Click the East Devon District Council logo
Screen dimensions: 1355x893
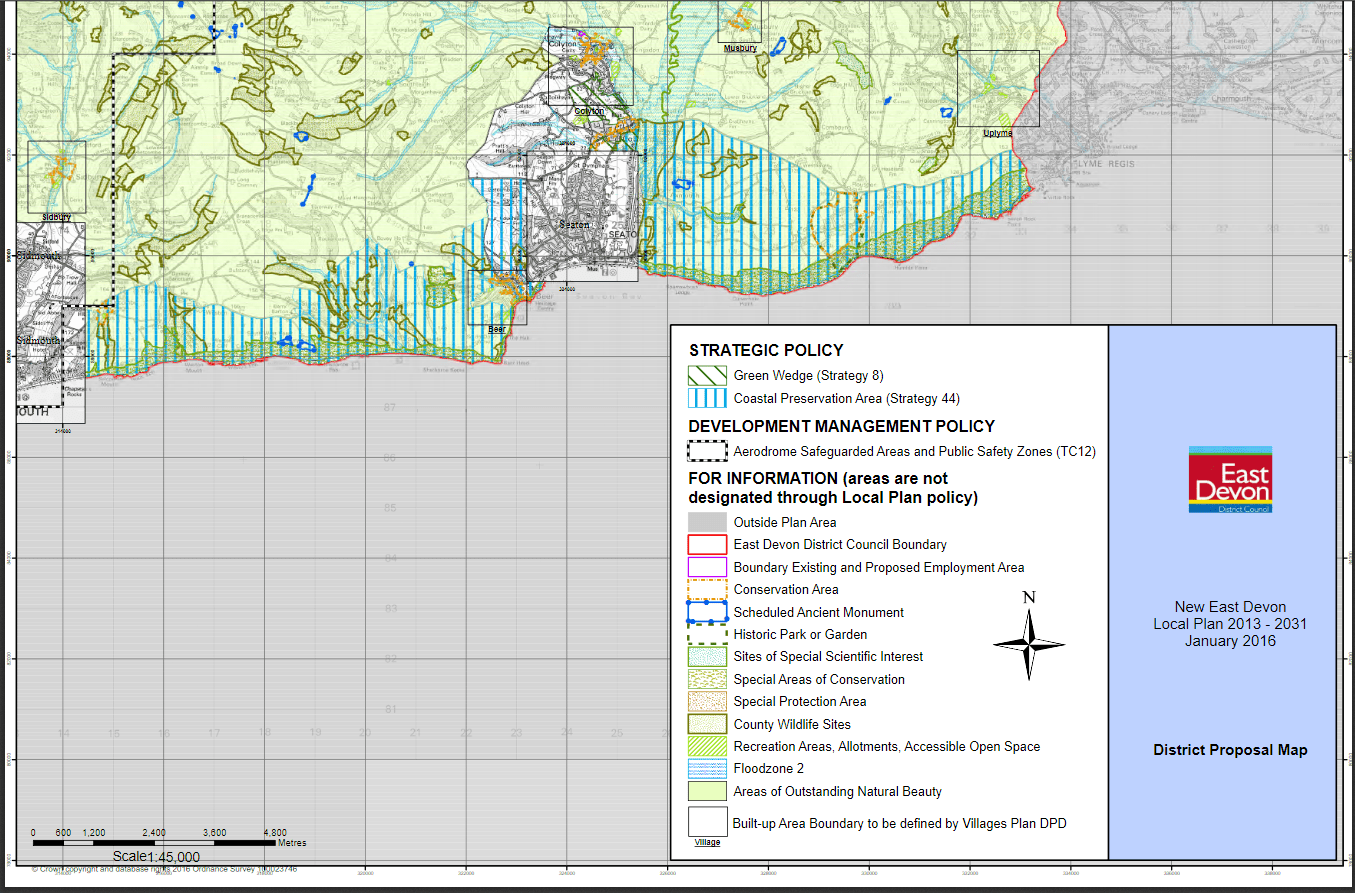[1229, 480]
